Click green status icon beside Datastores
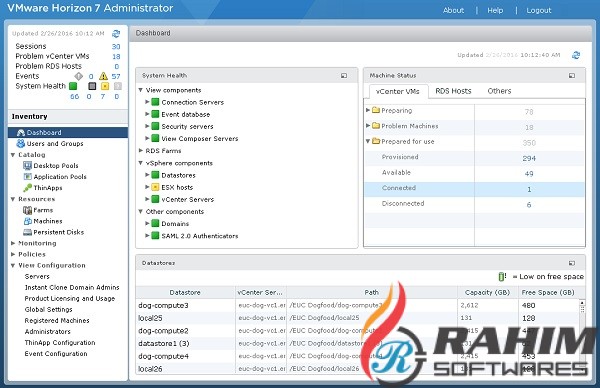600x388 pixels. tap(155, 175)
